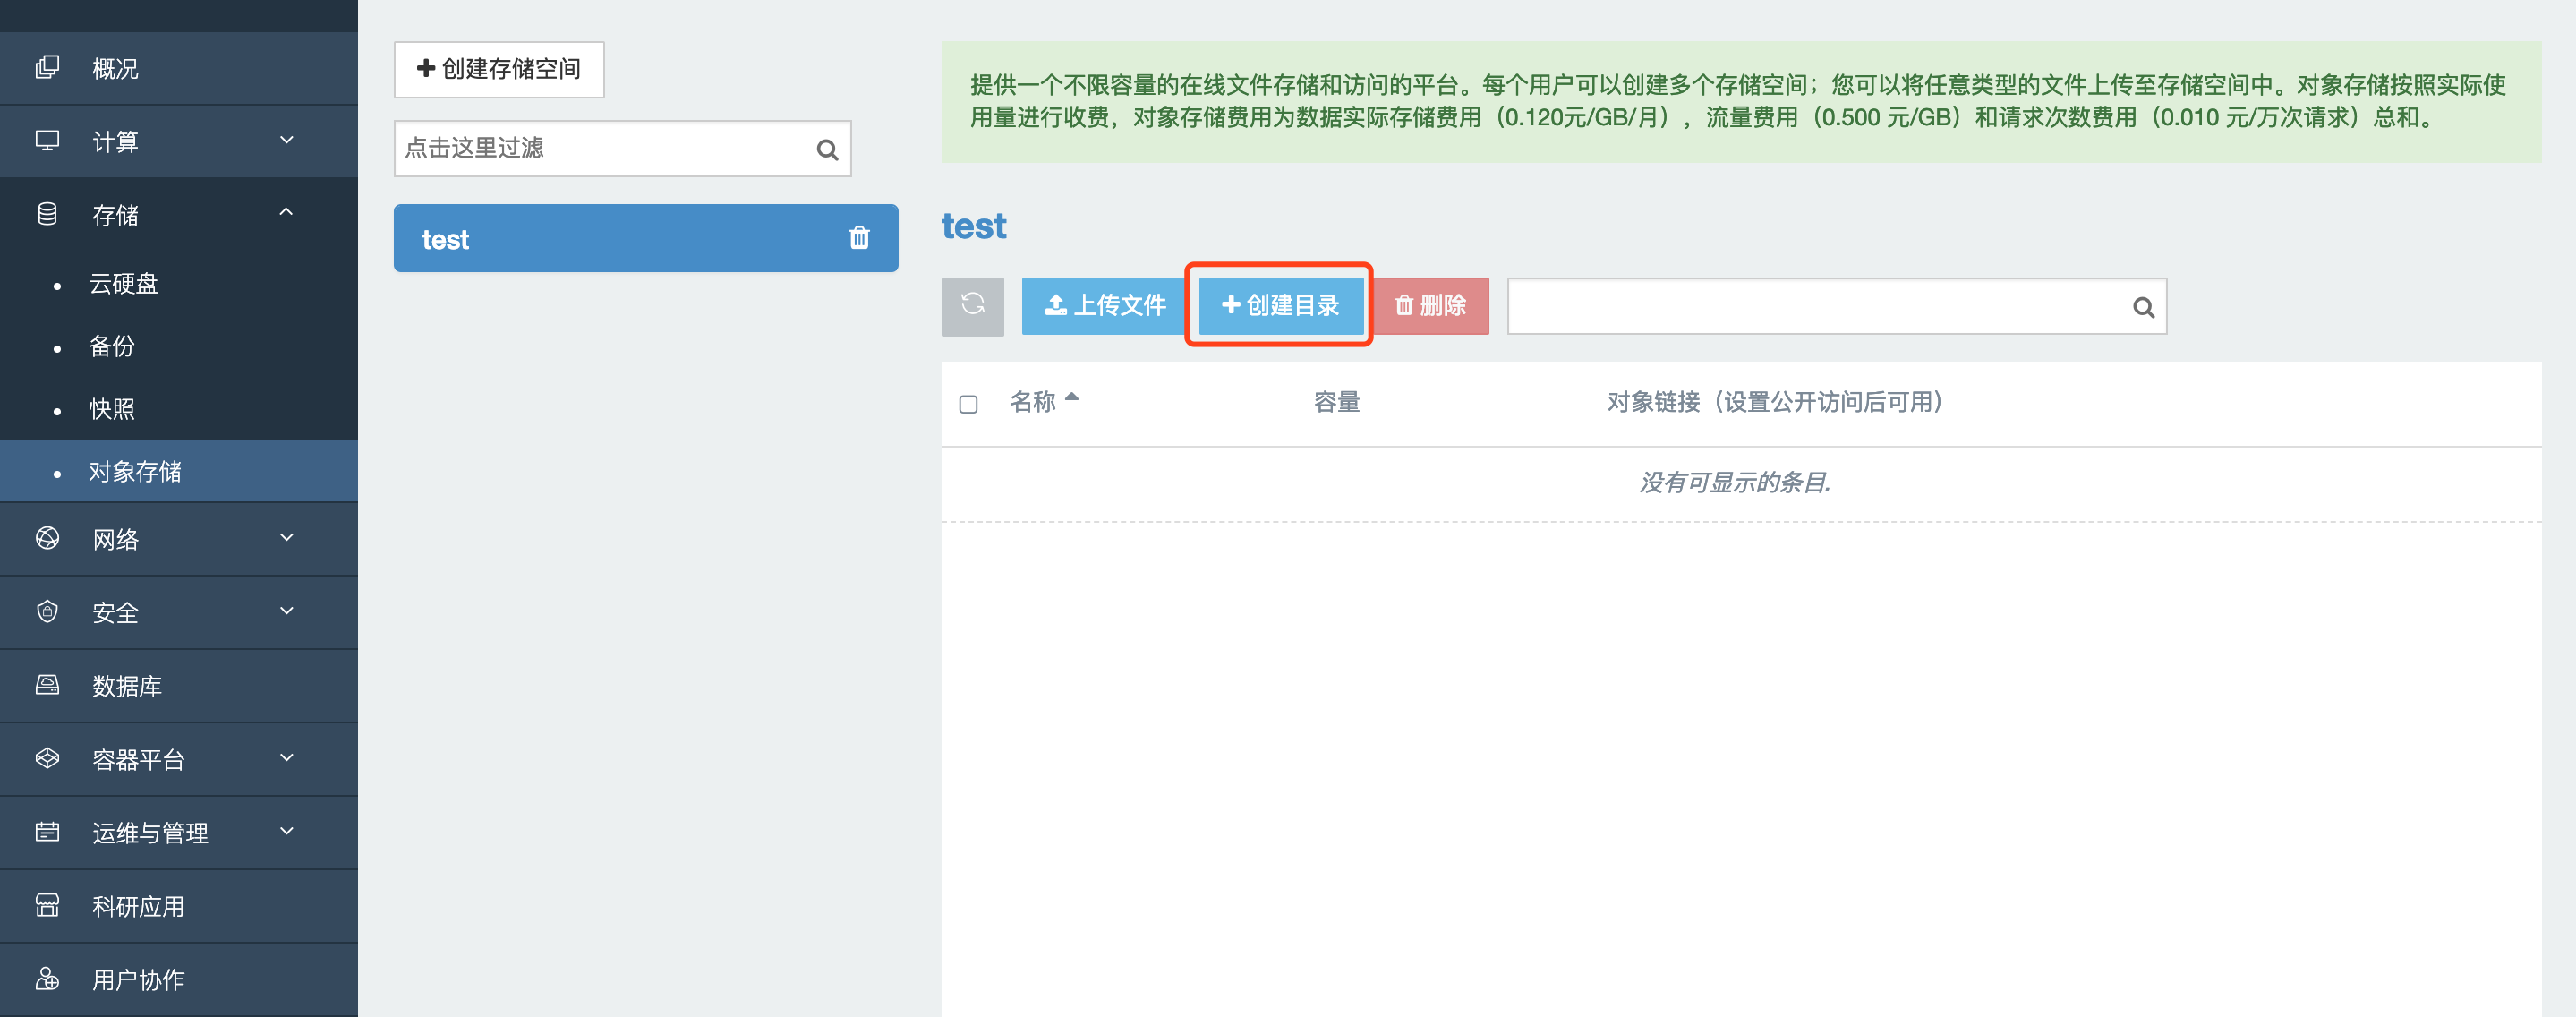Click the 运维与管理 icon
Image resolution: width=2576 pixels, height=1017 pixels.
pos(47,832)
